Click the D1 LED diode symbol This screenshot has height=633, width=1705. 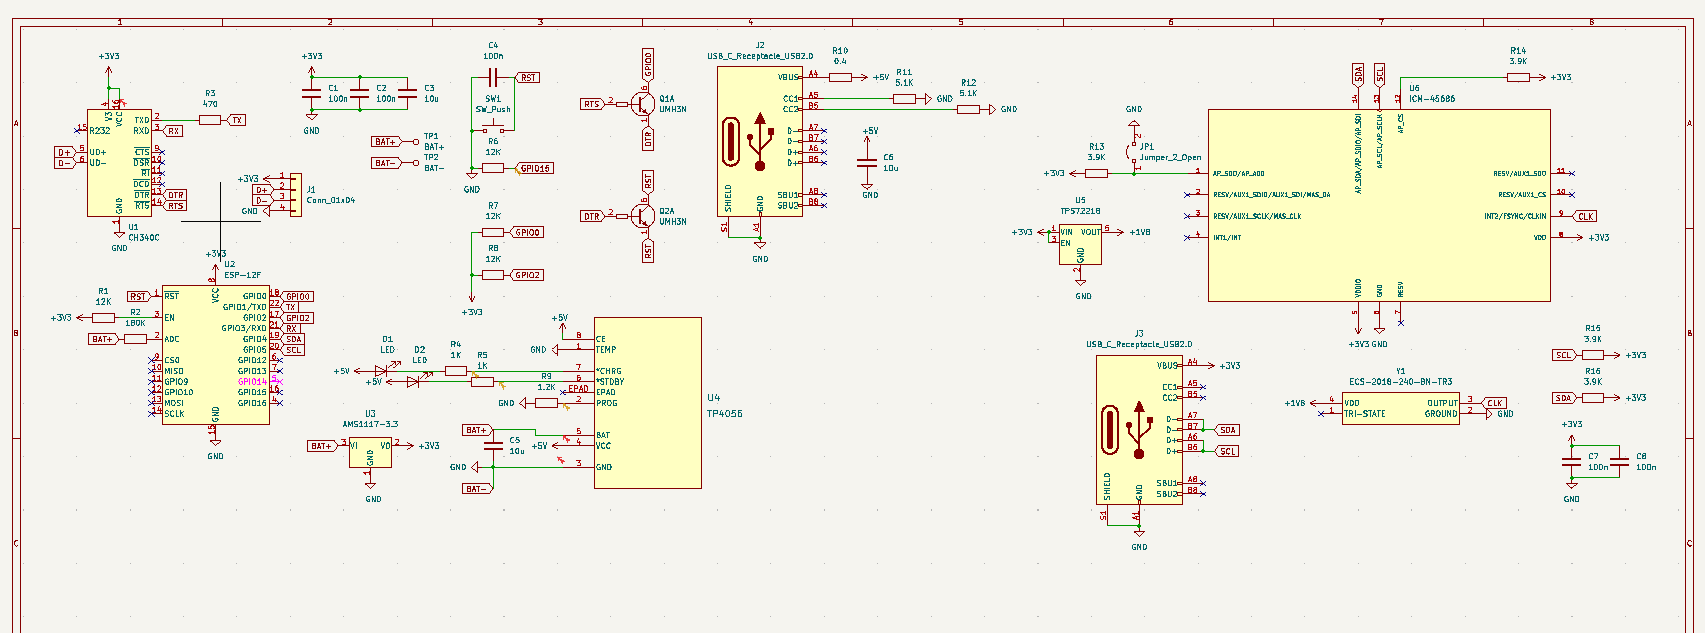click(381, 371)
